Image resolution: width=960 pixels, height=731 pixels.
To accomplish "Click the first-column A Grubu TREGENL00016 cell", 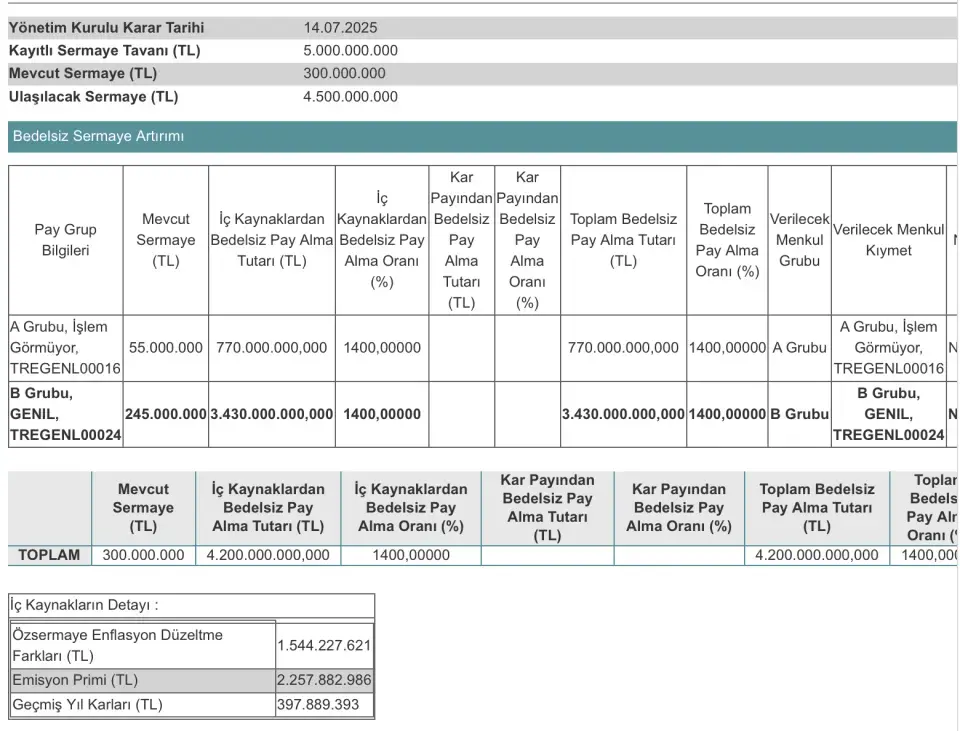I will [x=65, y=348].
